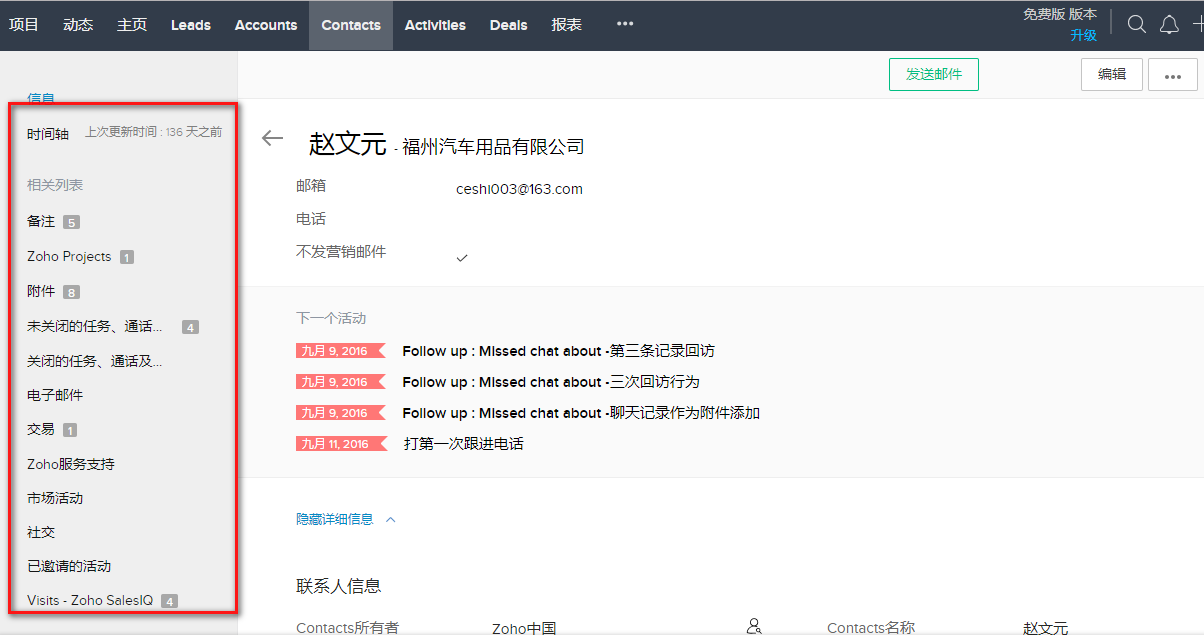
Task: Click the back arrow beside 赵文元
Action: click(272, 139)
